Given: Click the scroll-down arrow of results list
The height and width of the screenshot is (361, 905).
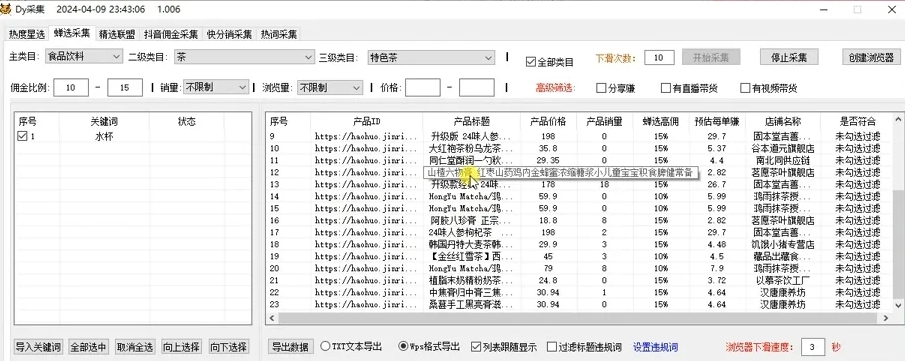Looking at the screenshot, I should point(897,305).
